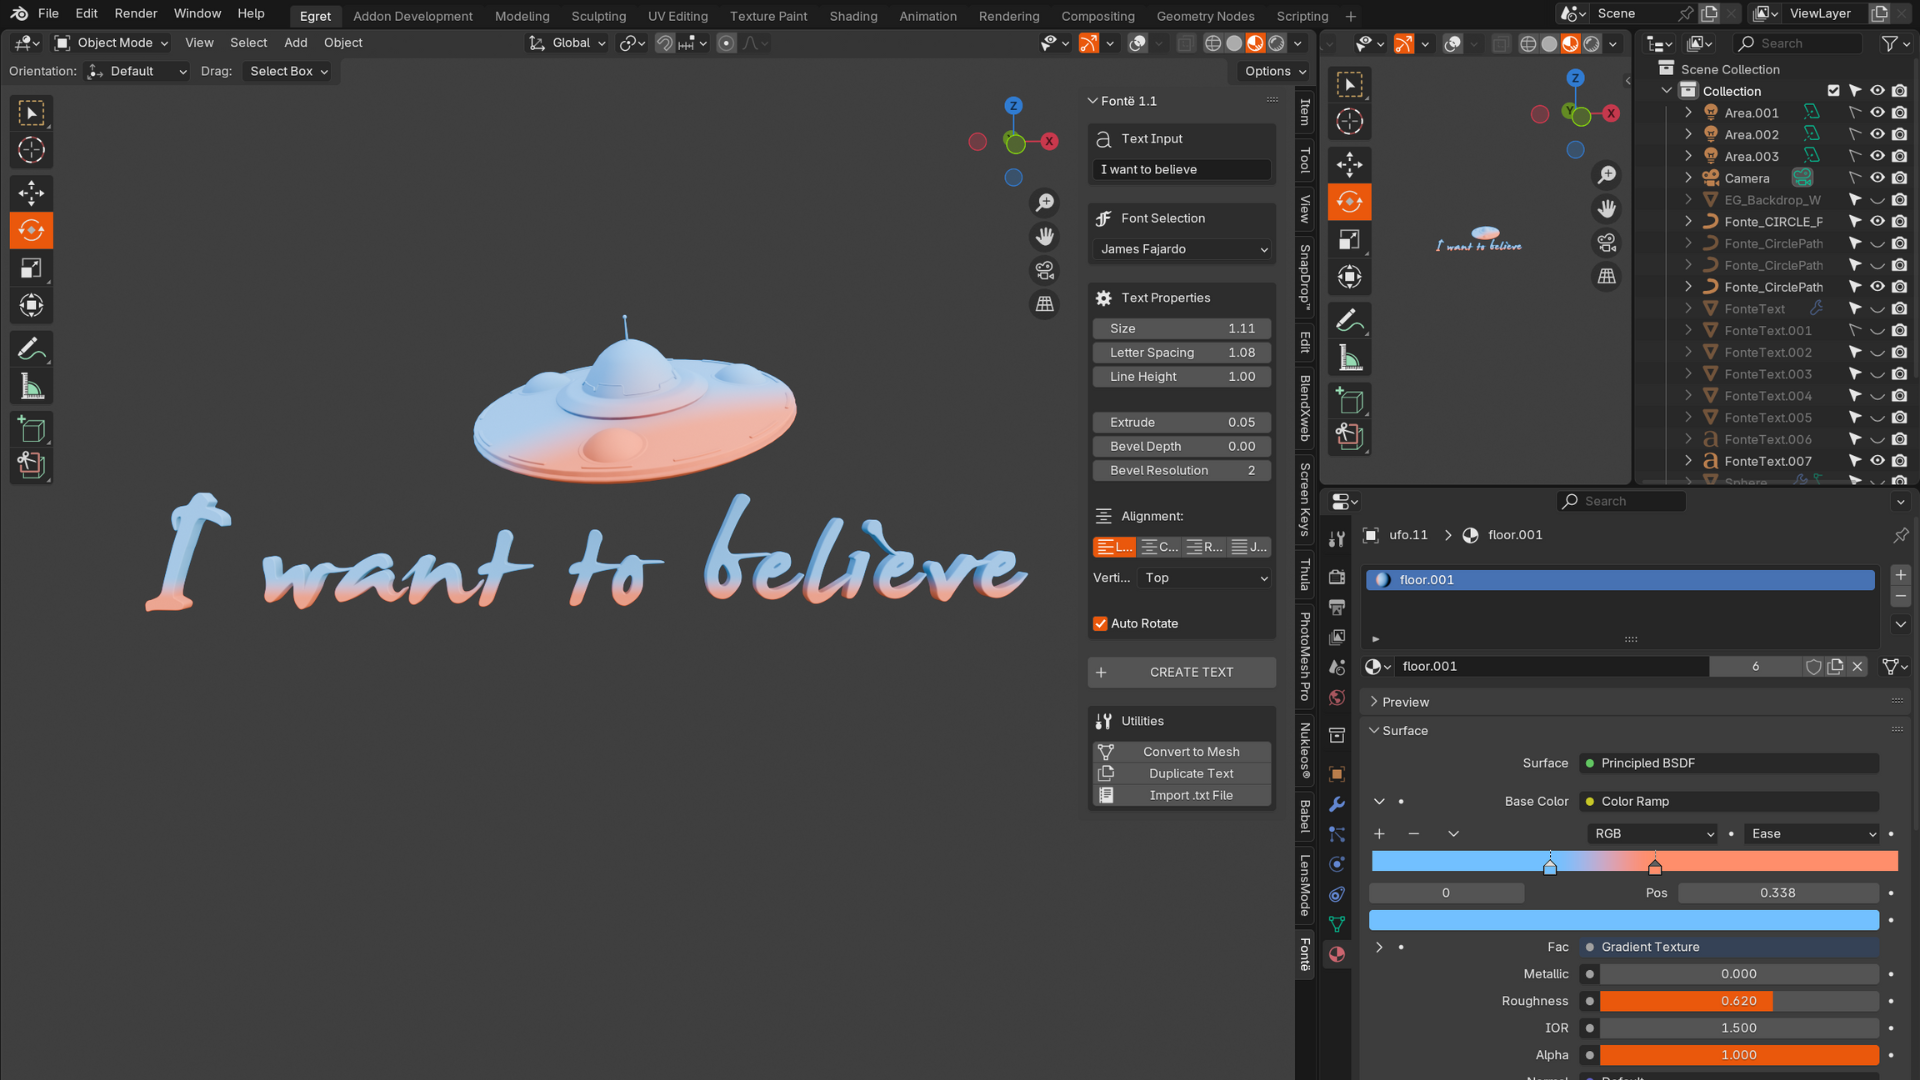Select the Measure tool in left toolbar

(x=31, y=387)
